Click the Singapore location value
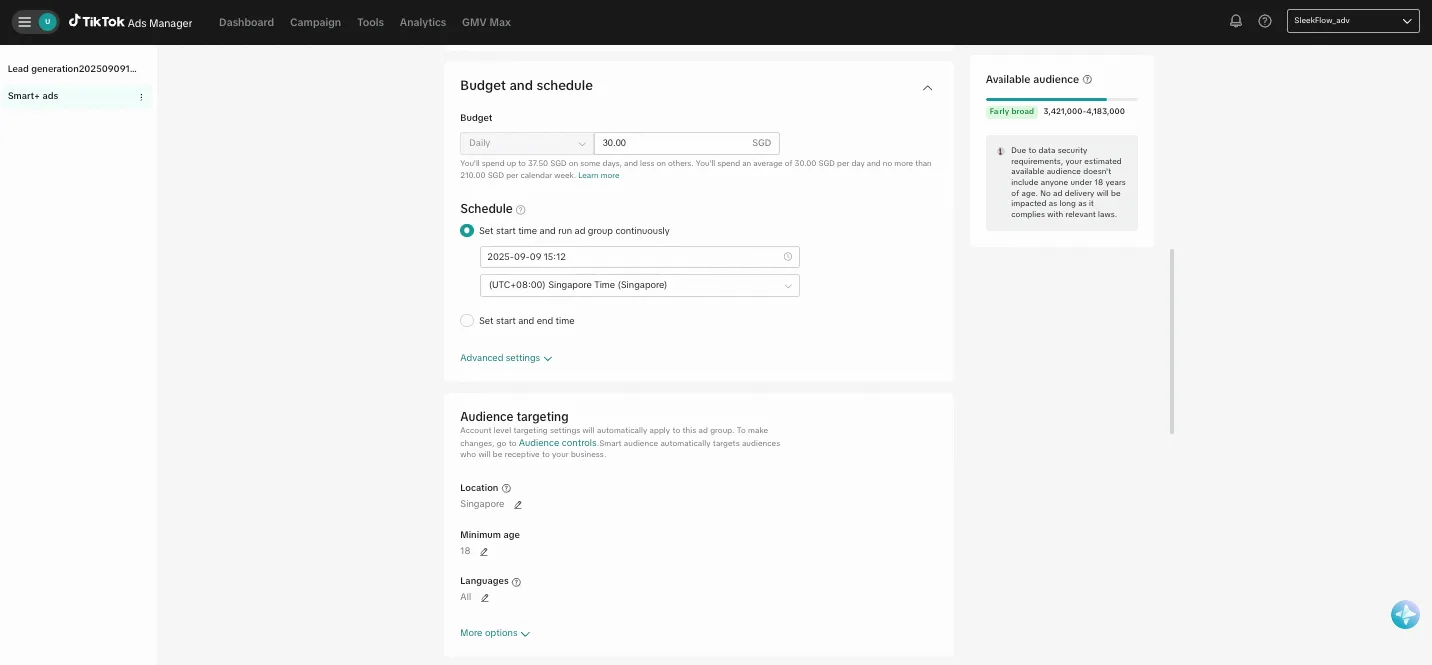 click(x=482, y=505)
